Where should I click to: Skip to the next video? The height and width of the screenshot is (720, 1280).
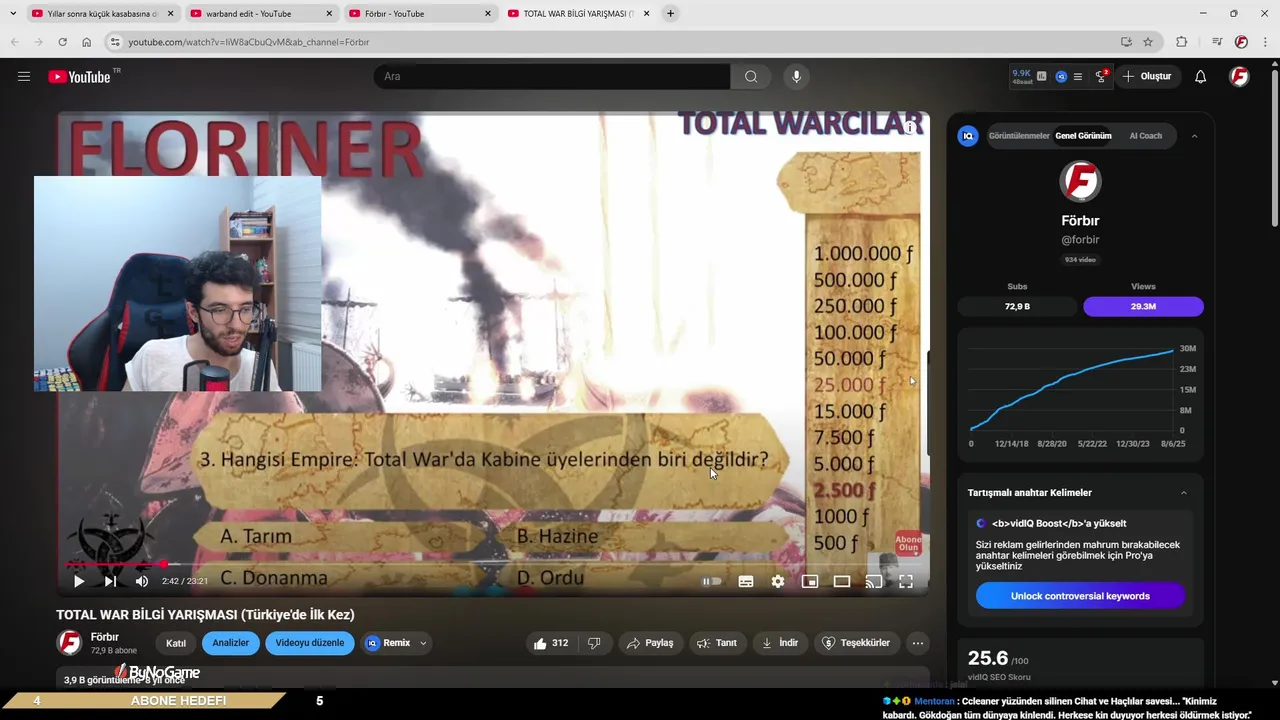[x=110, y=581]
